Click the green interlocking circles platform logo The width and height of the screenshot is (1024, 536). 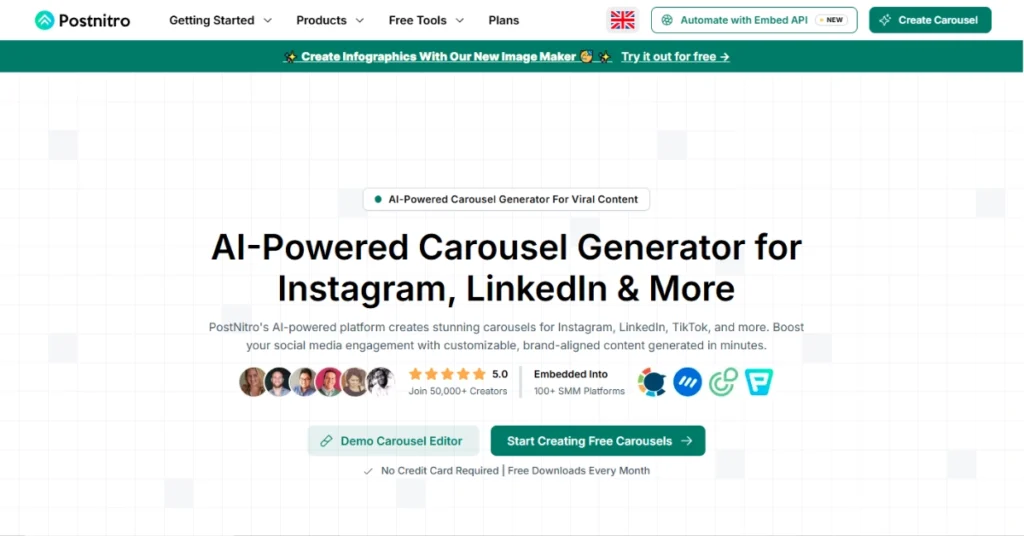point(722,382)
